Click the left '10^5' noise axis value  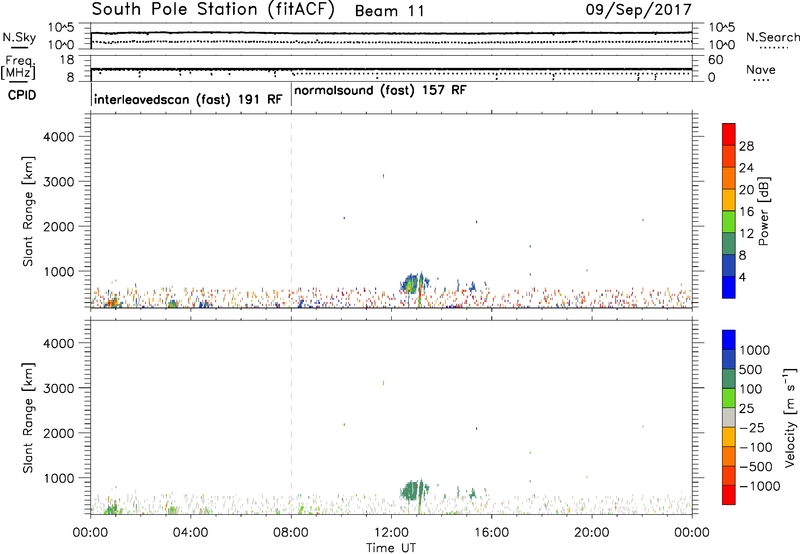click(x=61, y=28)
